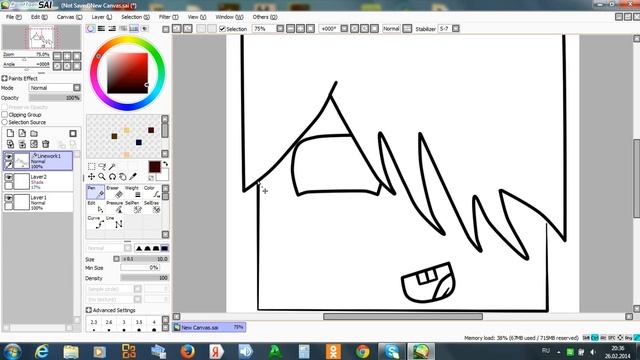Open the layer blending Mode dropdown
This screenshot has width=640, height=360.
[77, 88]
